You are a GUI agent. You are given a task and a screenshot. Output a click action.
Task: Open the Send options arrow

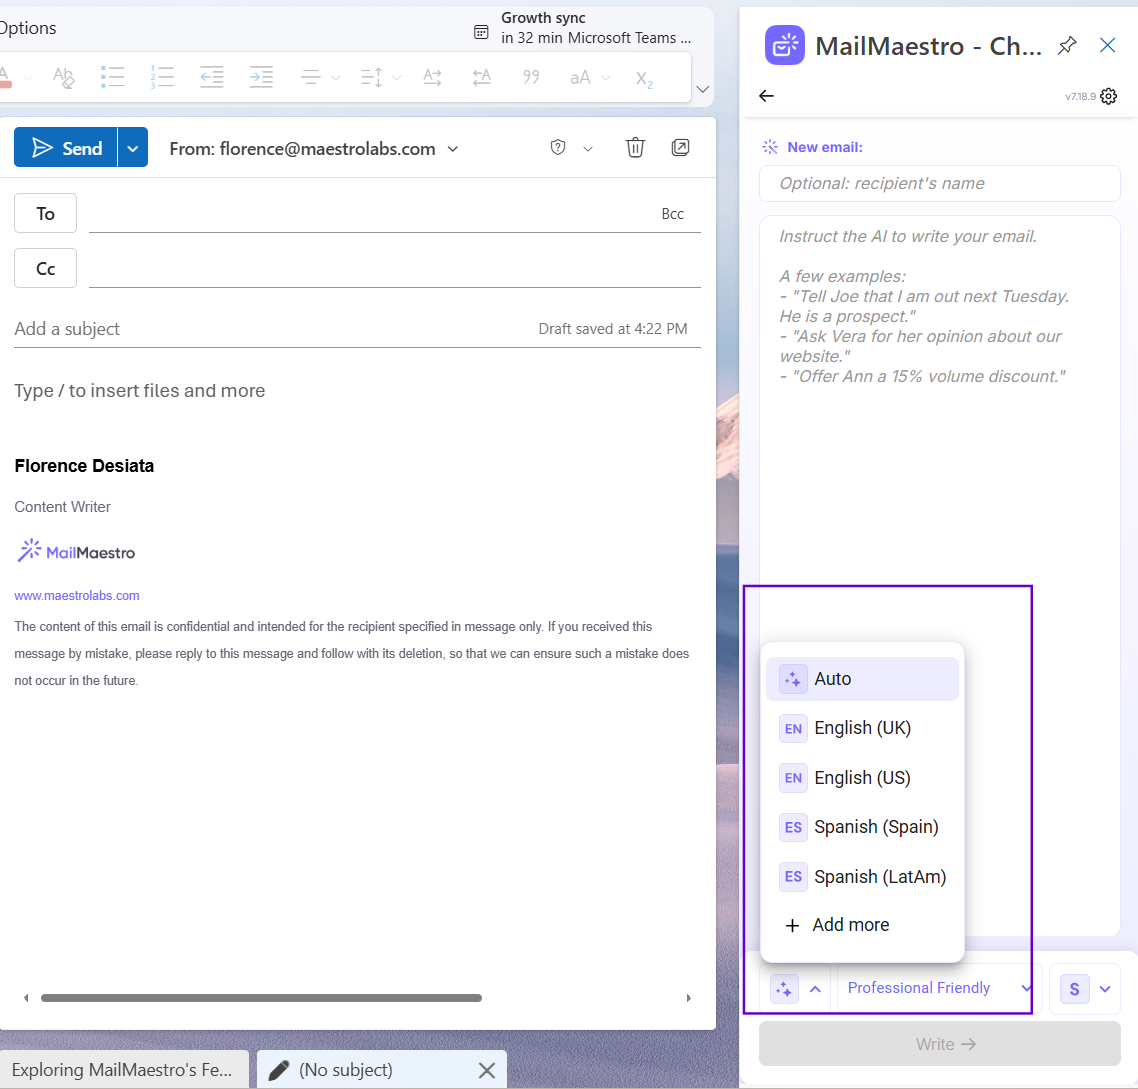coord(133,148)
